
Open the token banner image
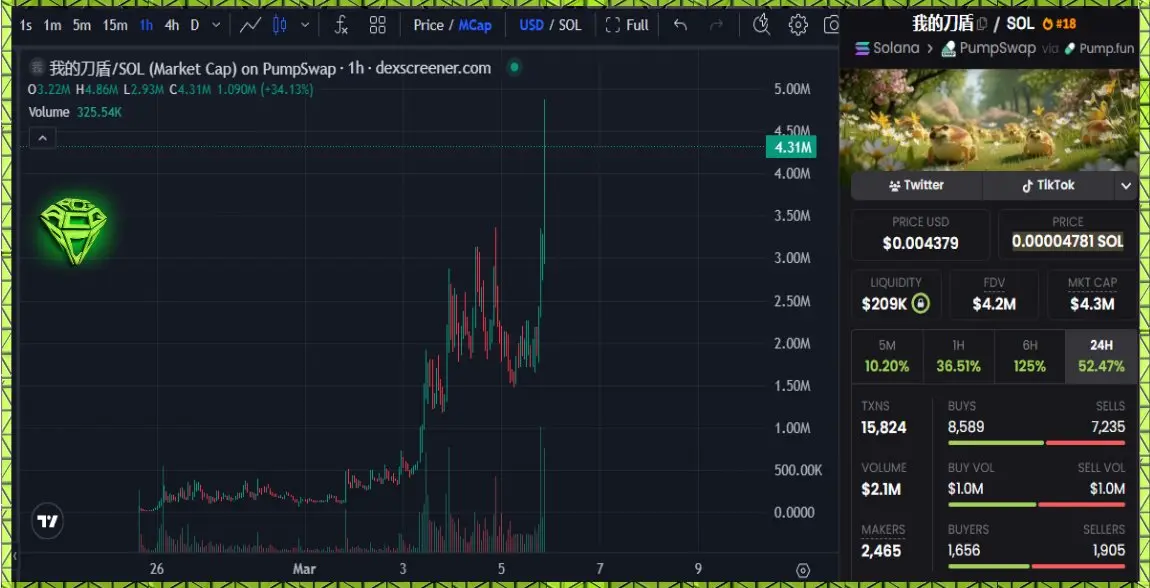pyautogui.click(x=989, y=120)
